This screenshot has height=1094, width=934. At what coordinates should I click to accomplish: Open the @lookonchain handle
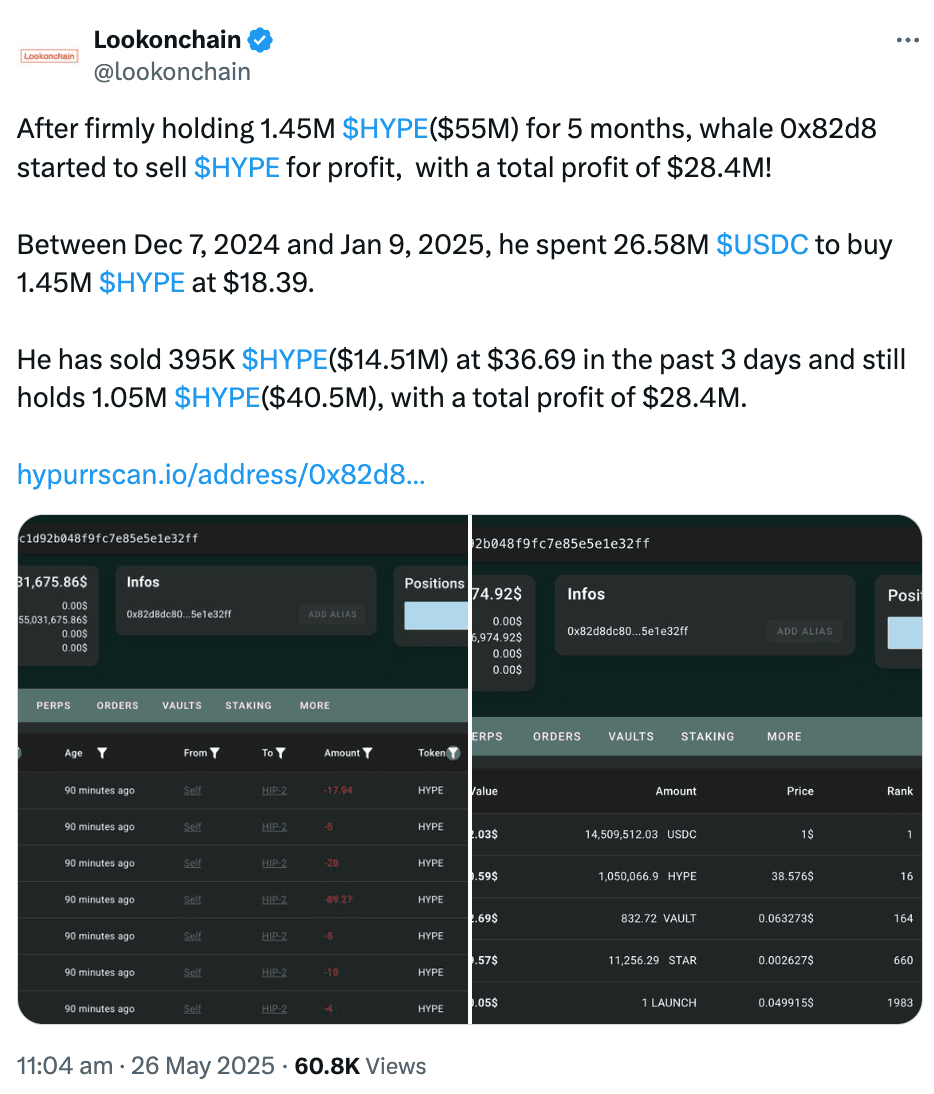(x=172, y=72)
